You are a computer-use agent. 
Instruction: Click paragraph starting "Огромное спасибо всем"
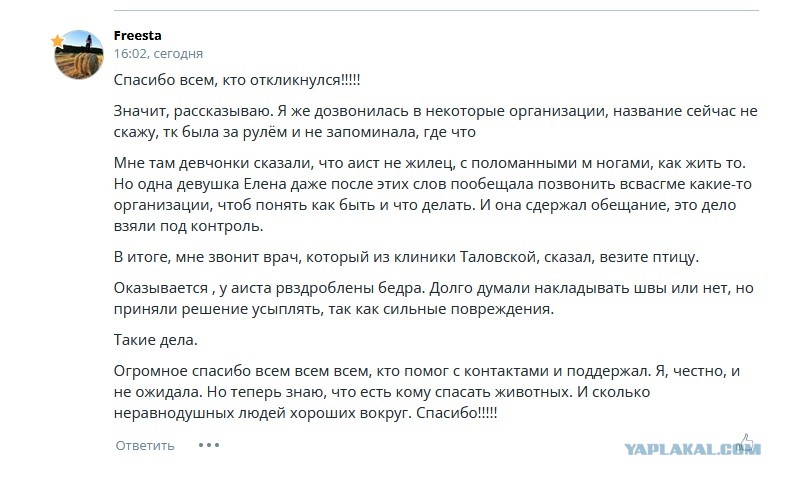click(427, 392)
